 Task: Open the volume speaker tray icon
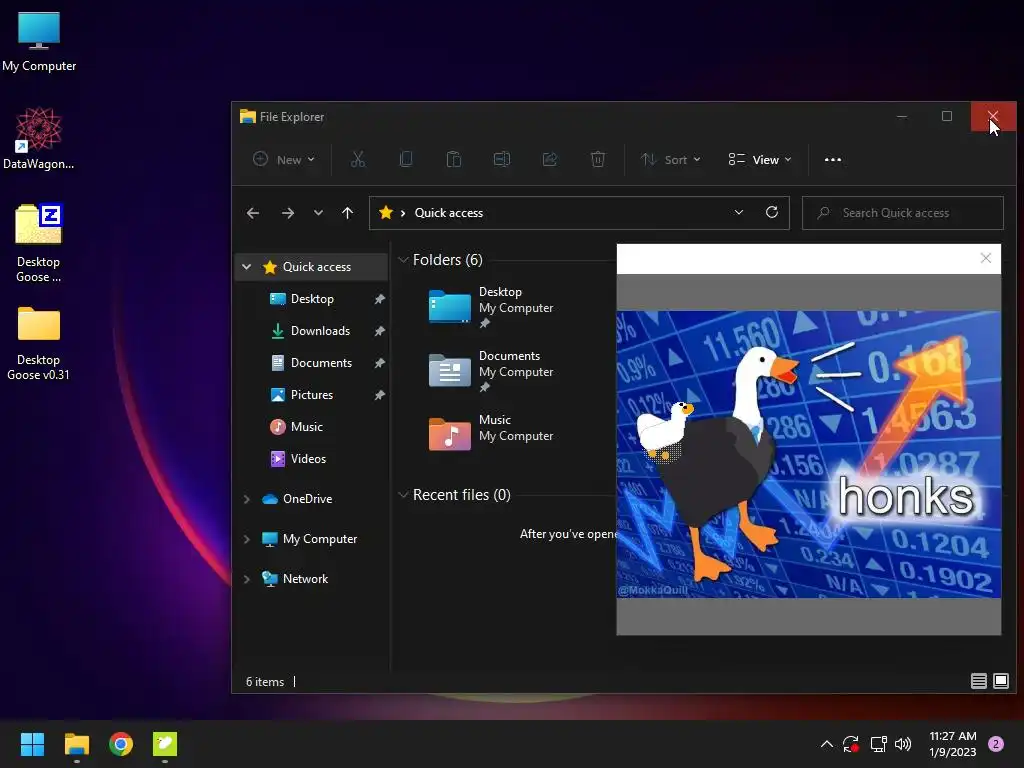click(x=903, y=744)
